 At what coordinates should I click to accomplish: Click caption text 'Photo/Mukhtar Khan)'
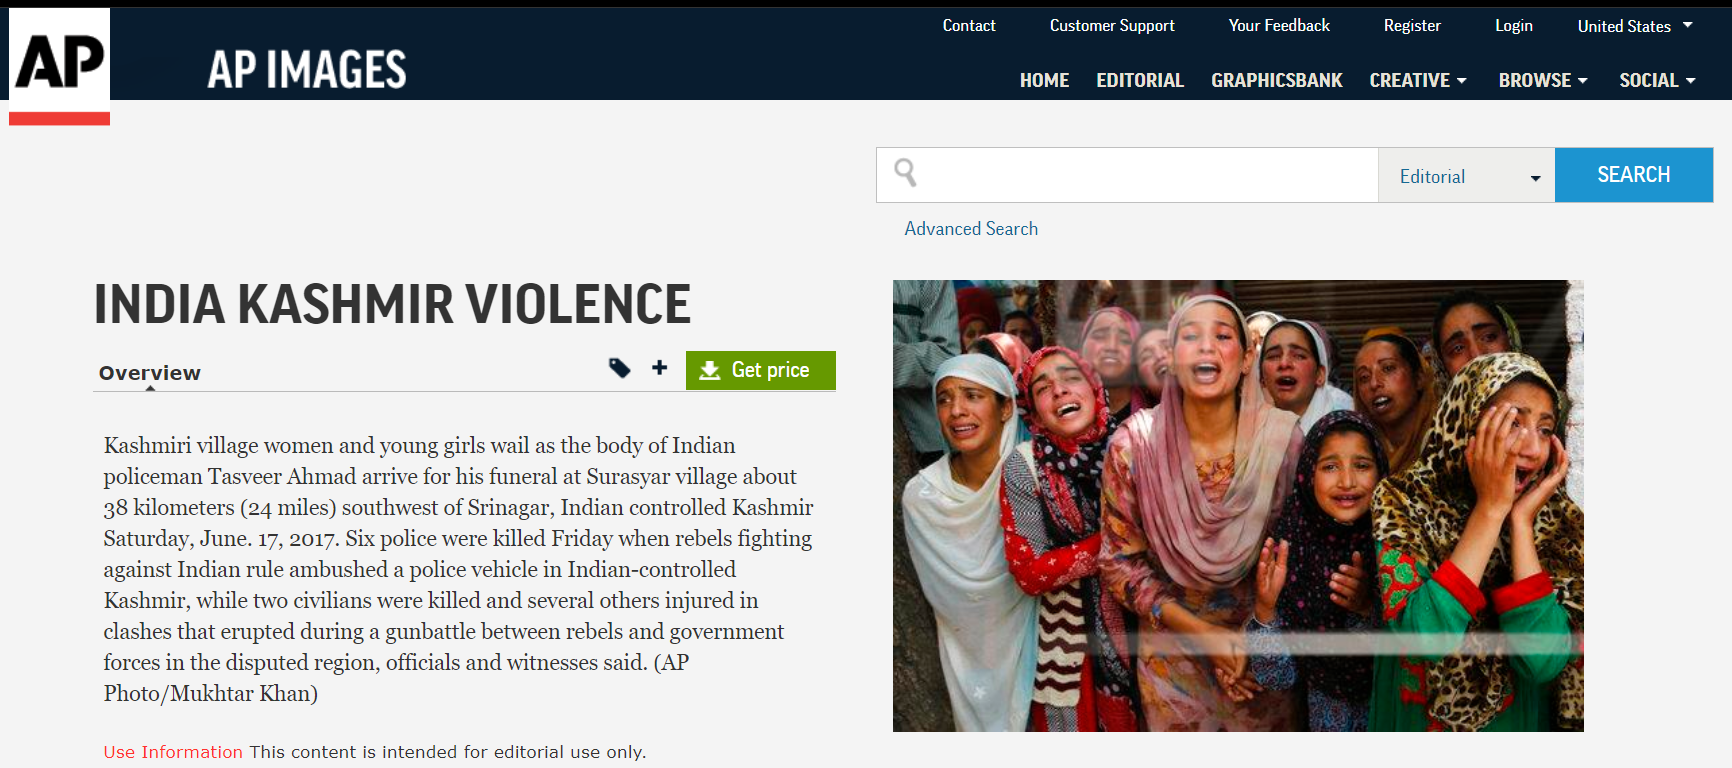pyautogui.click(x=211, y=693)
